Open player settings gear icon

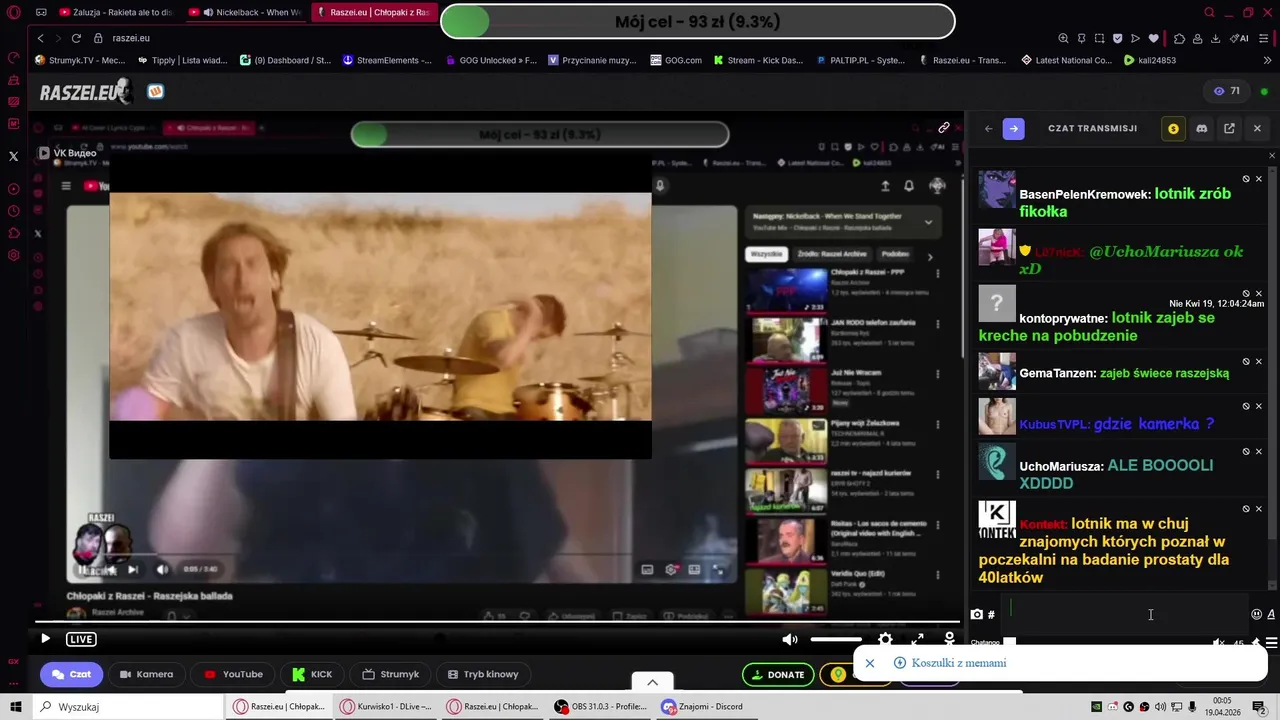tap(885, 639)
